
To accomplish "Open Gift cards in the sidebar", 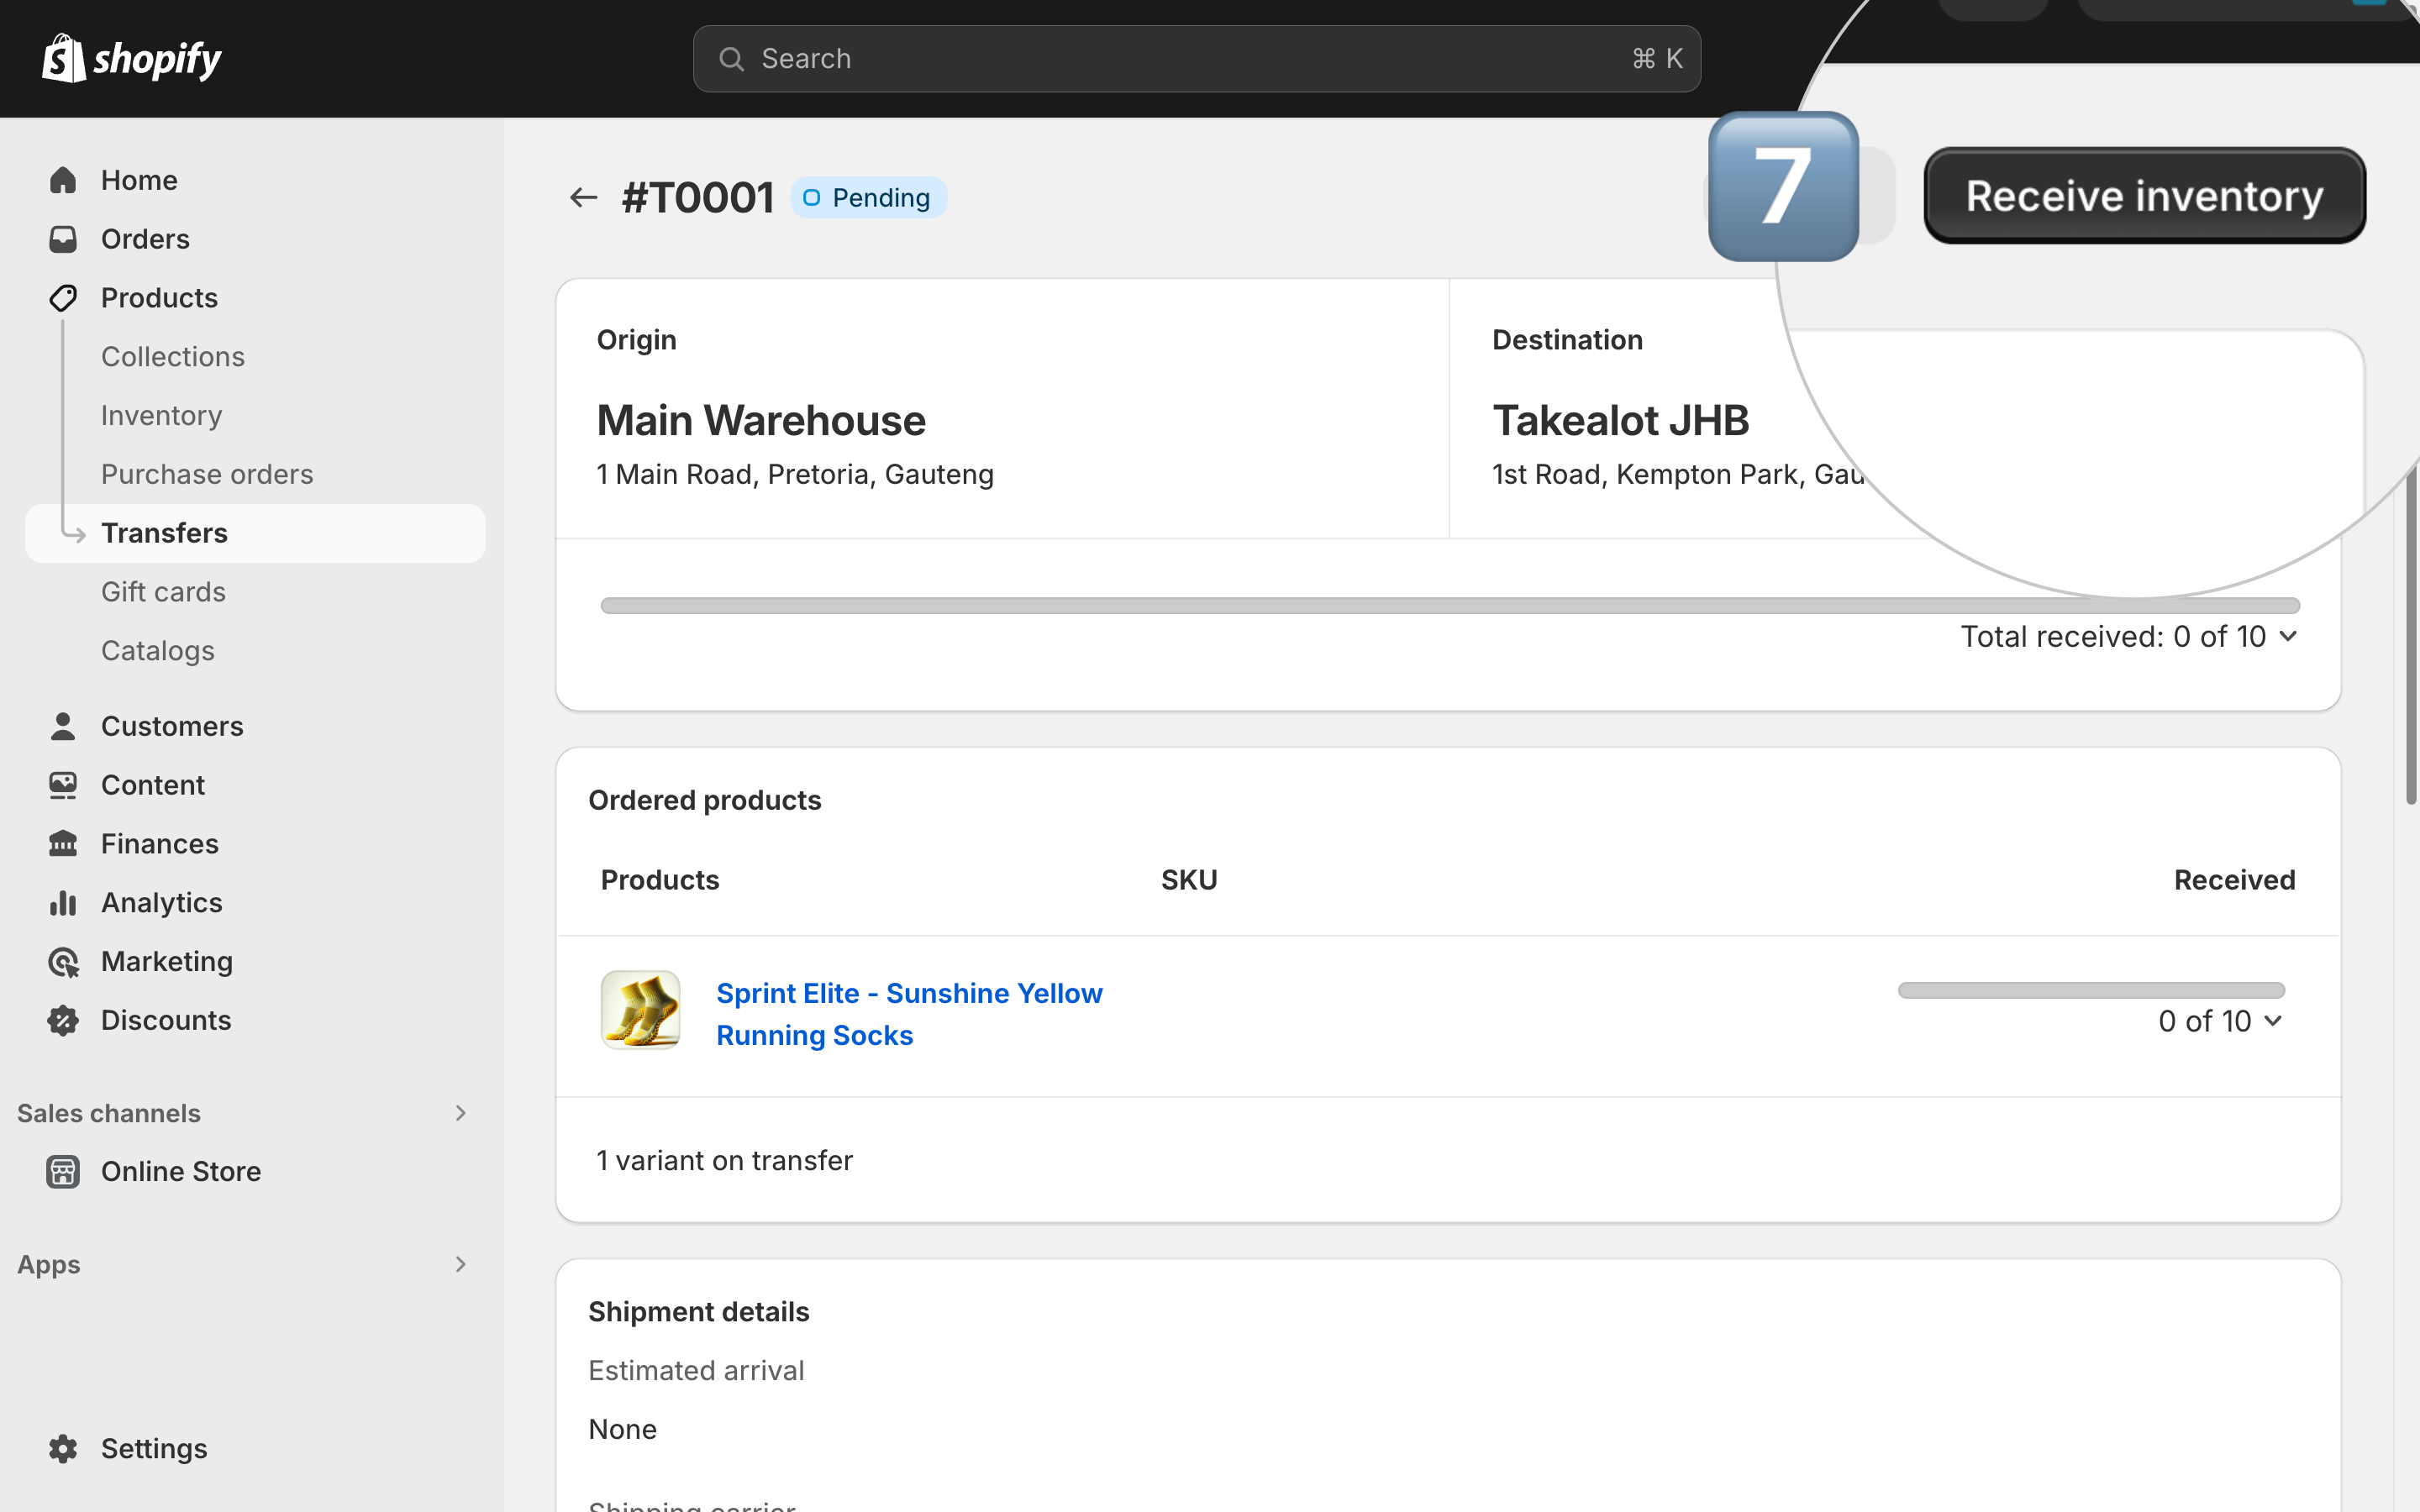I will [x=163, y=592].
